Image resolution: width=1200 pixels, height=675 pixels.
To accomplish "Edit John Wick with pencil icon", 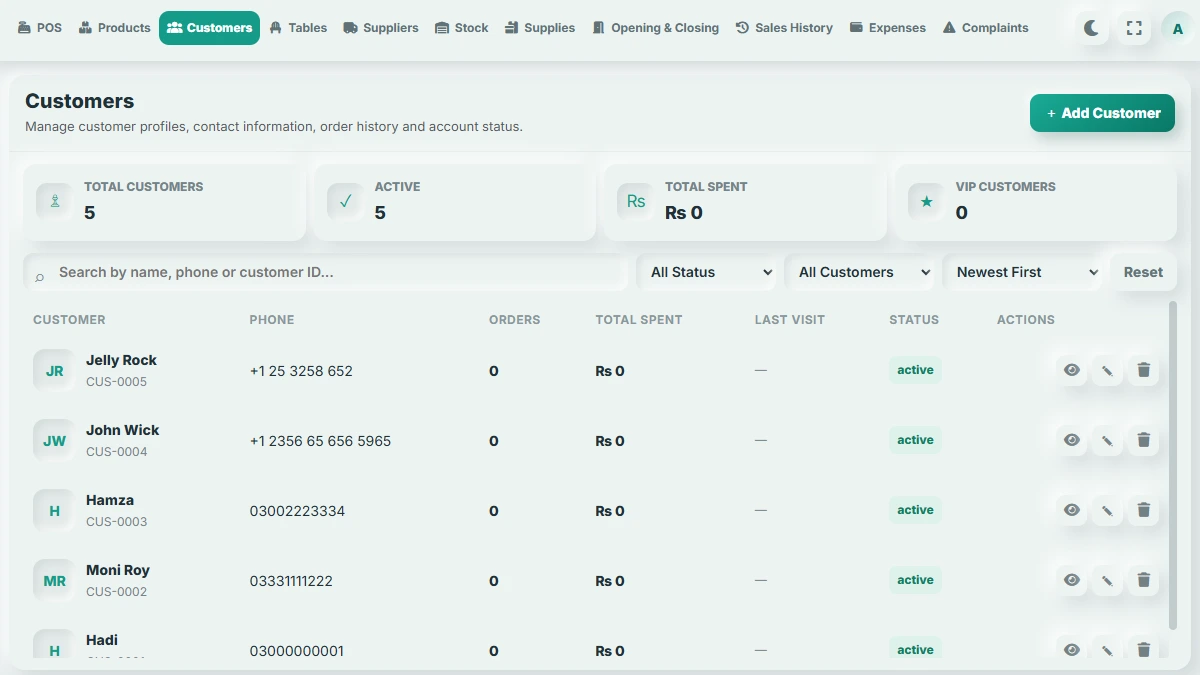I will pyautogui.click(x=1107, y=440).
